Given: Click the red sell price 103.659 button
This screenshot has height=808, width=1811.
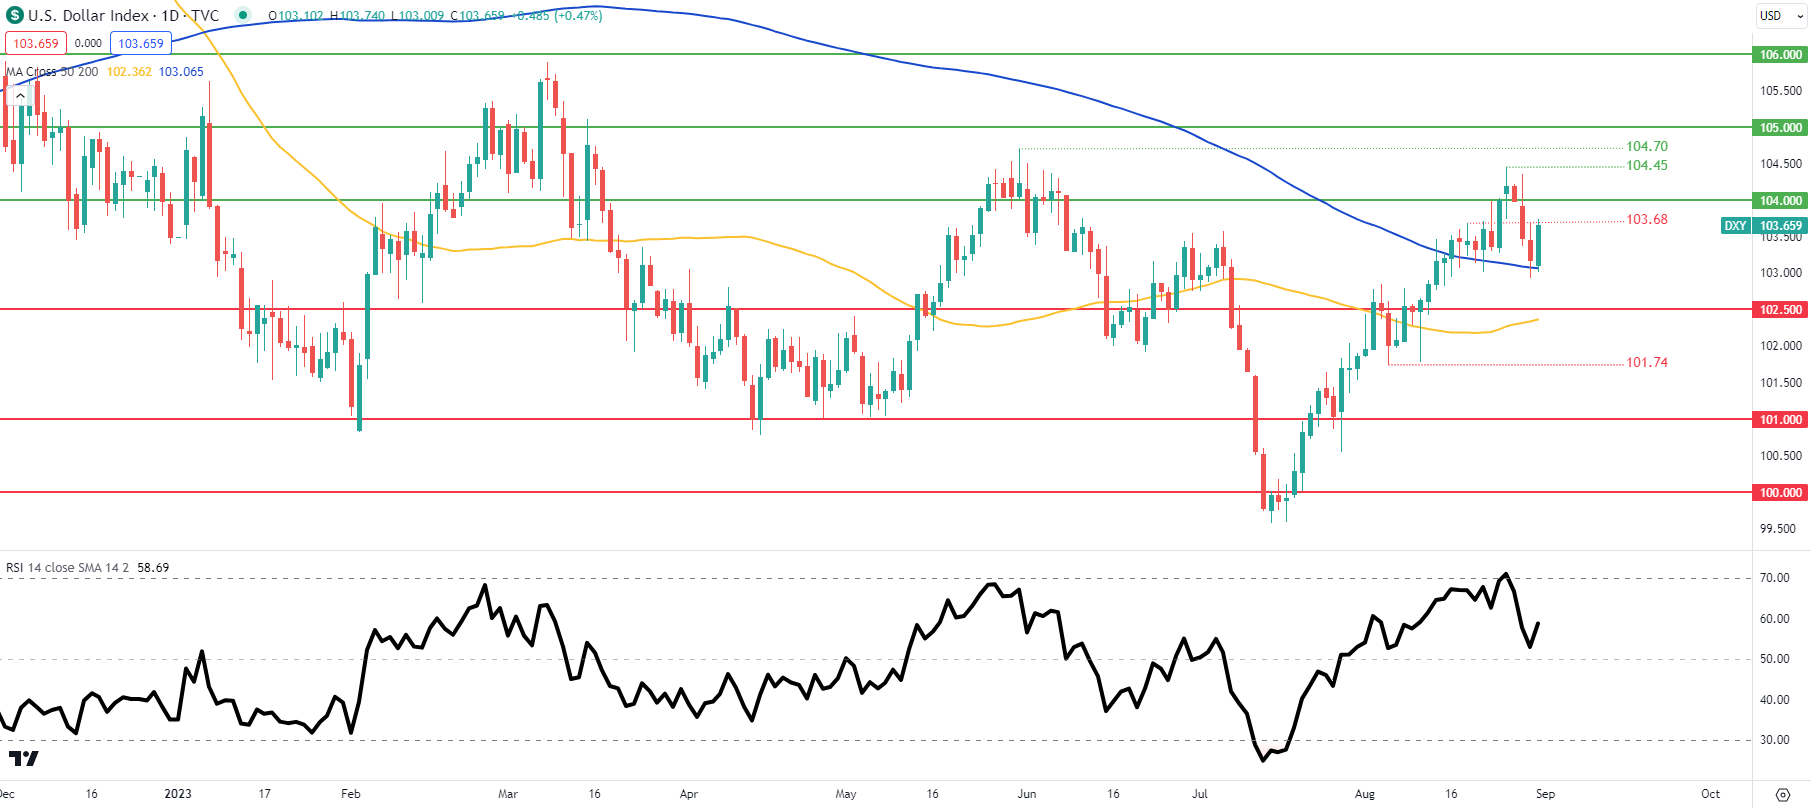Looking at the screenshot, I should click(36, 43).
